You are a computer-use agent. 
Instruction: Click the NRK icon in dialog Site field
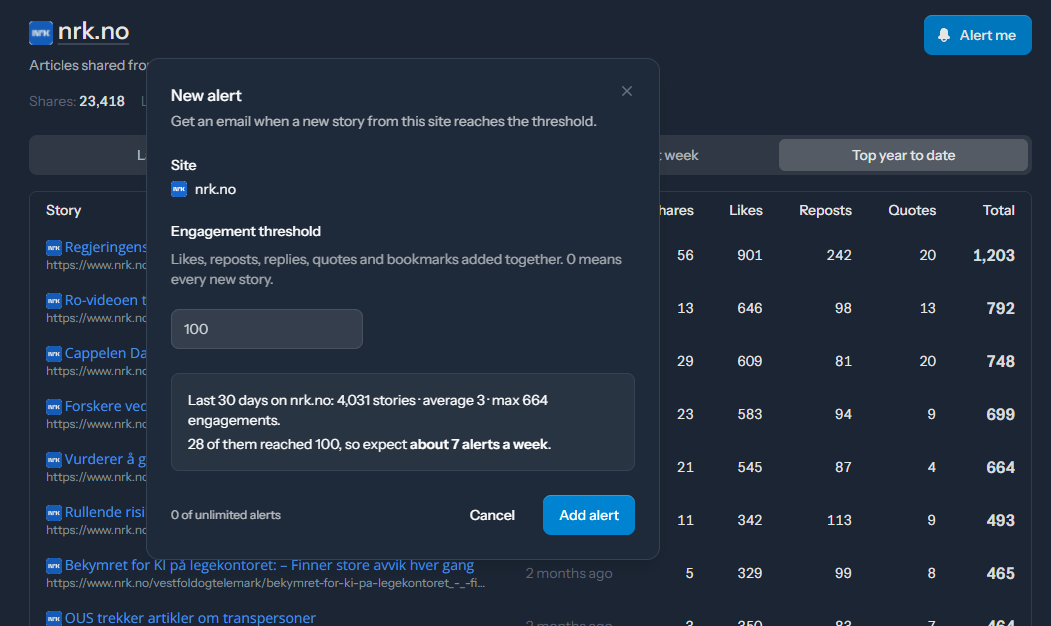tap(179, 189)
